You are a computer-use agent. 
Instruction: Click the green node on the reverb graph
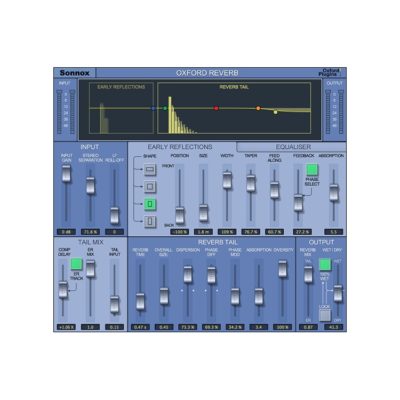165,108
